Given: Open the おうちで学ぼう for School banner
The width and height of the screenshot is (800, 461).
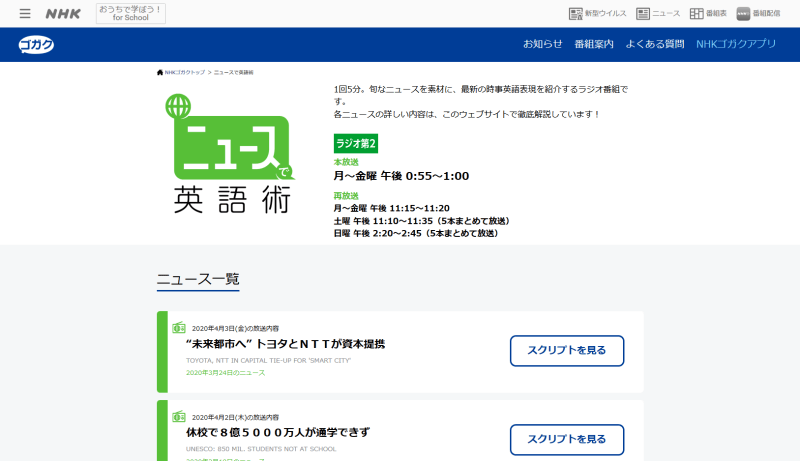Looking at the screenshot, I should click(x=131, y=13).
